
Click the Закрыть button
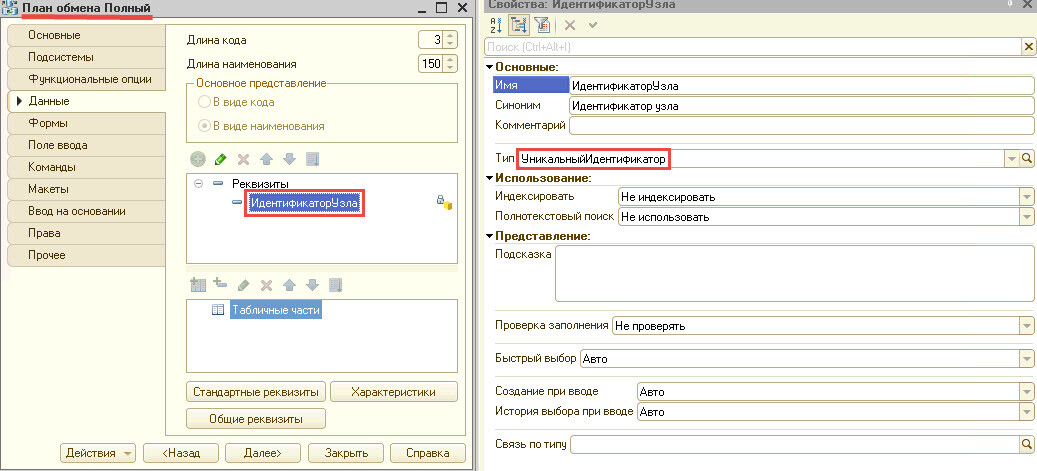[x=346, y=453]
